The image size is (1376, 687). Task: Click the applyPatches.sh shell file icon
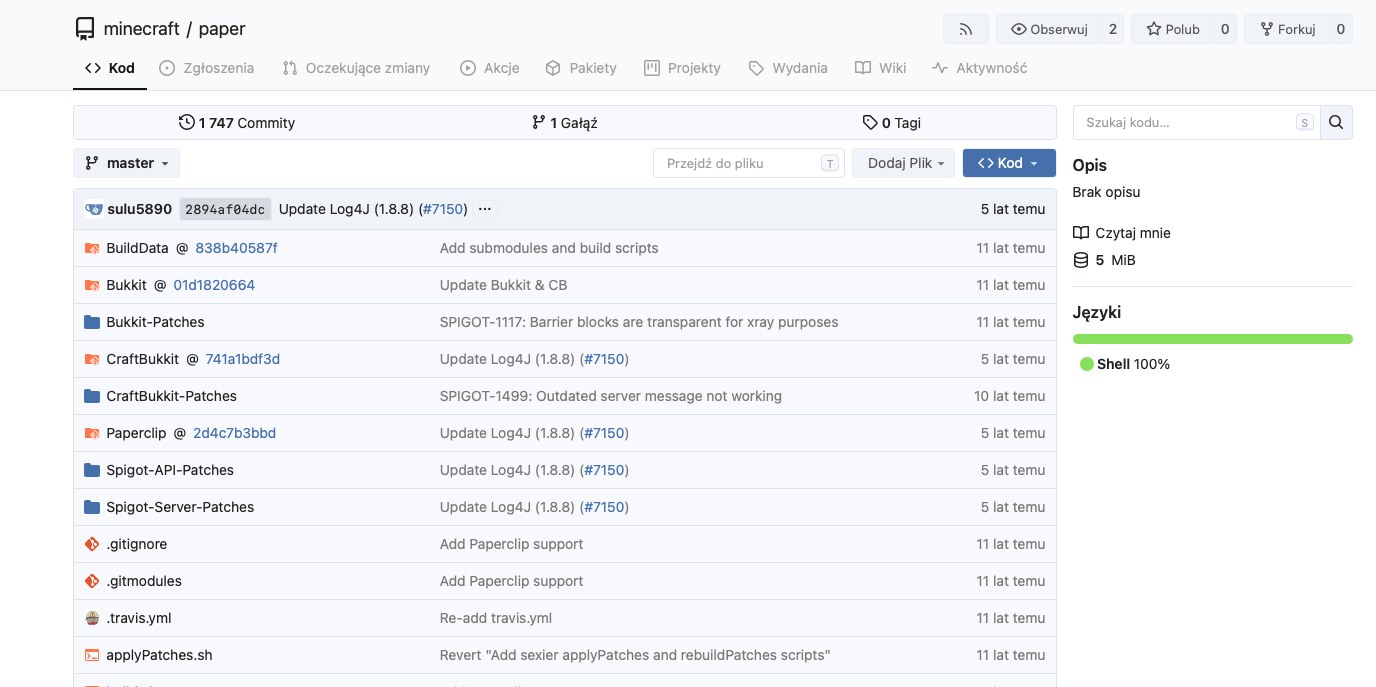92,655
